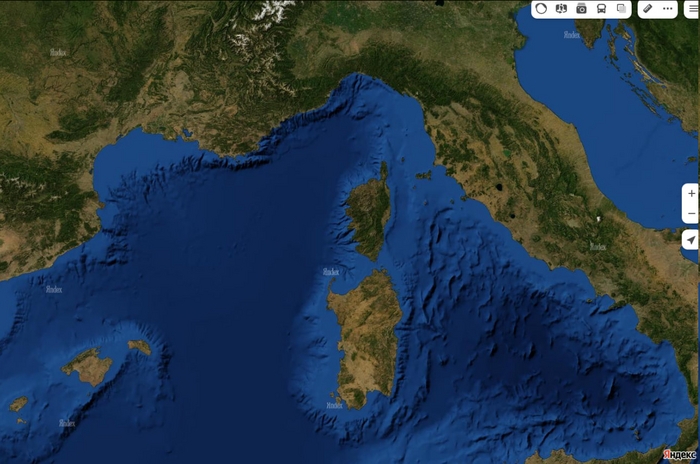Toggle the traffic layer circle icon

[x=541, y=8]
